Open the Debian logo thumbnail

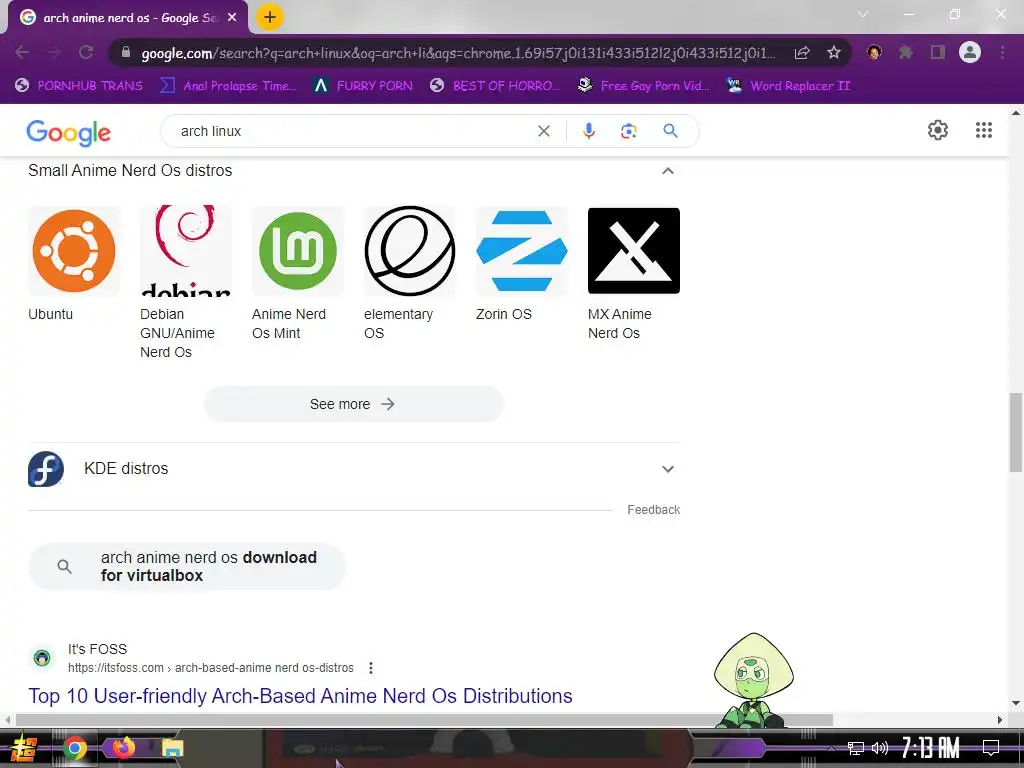[x=186, y=251]
